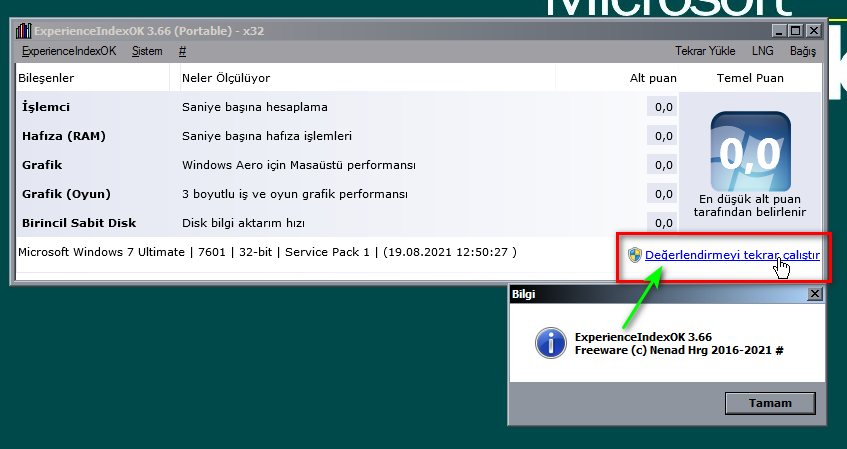The height and width of the screenshot is (449, 847).
Task: Click 'Saniye başına hafıza işlemleri' description
Action: point(267,136)
